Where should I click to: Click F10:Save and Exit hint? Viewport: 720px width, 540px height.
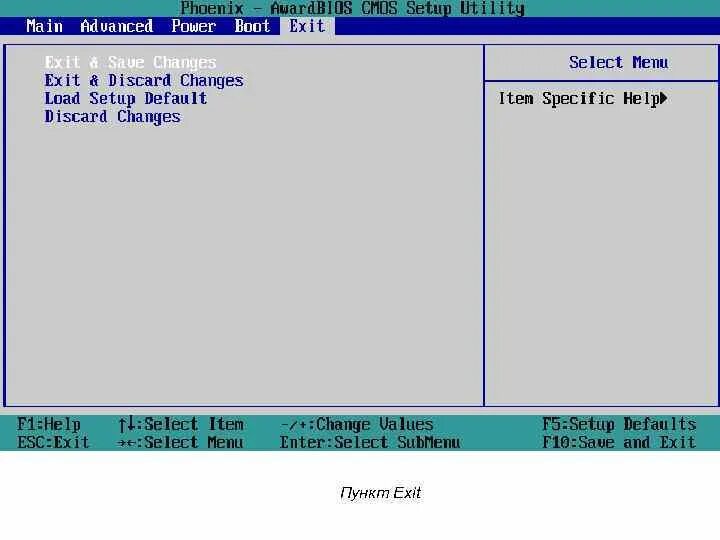pos(619,442)
